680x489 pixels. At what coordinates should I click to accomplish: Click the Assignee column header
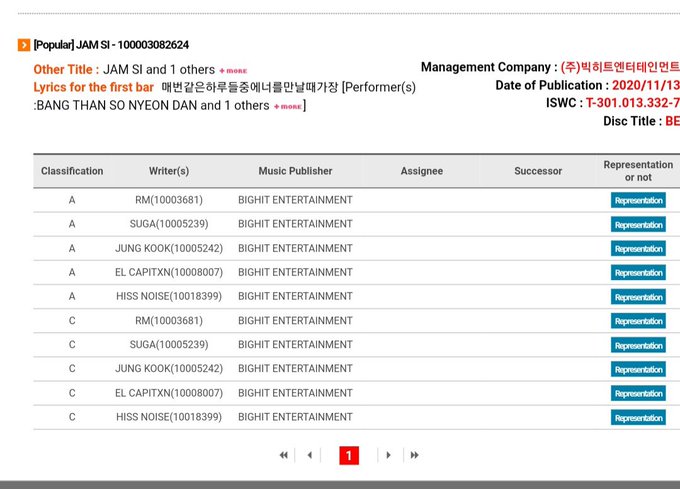422,171
